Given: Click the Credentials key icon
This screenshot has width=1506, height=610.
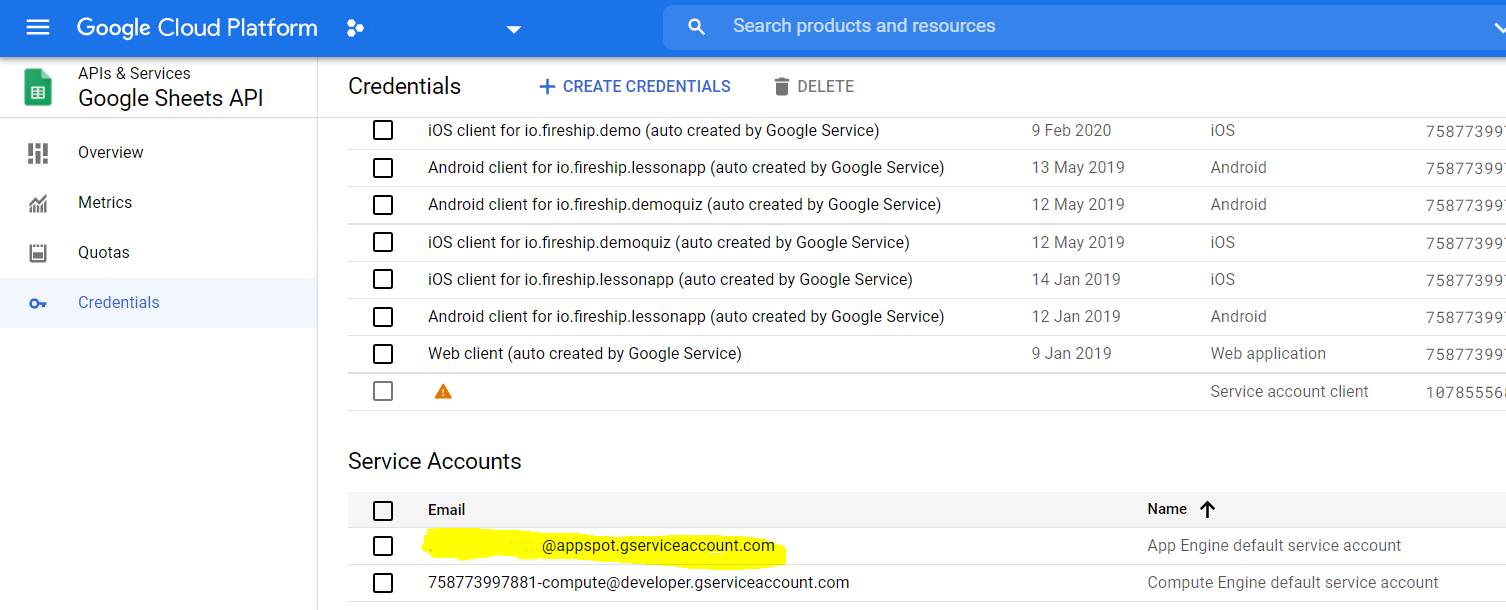Looking at the screenshot, I should pyautogui.click(x=38, y=303).
